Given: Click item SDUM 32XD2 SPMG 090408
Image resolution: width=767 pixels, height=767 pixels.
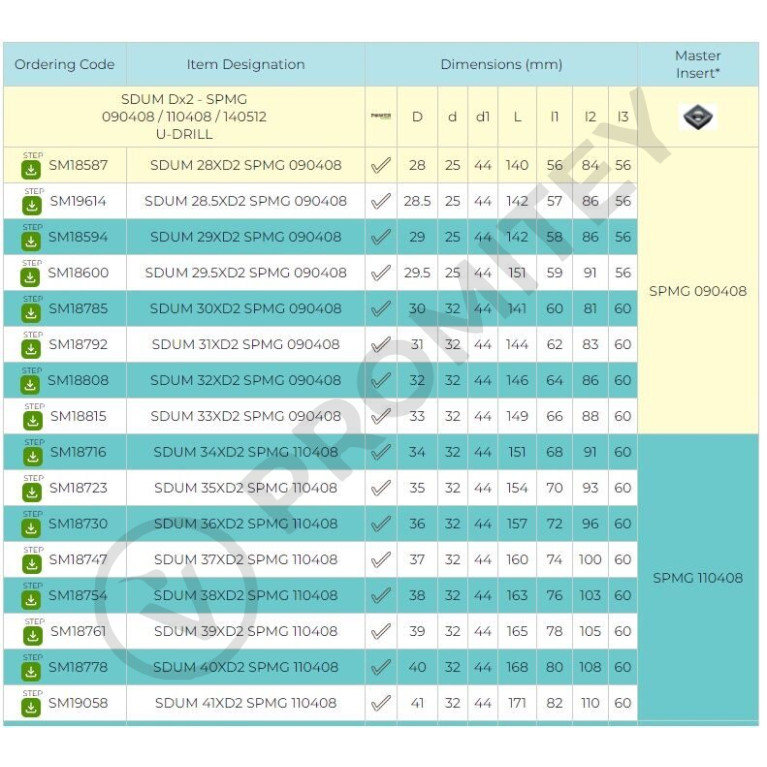Looking at the screenshot, I should 246,380.
